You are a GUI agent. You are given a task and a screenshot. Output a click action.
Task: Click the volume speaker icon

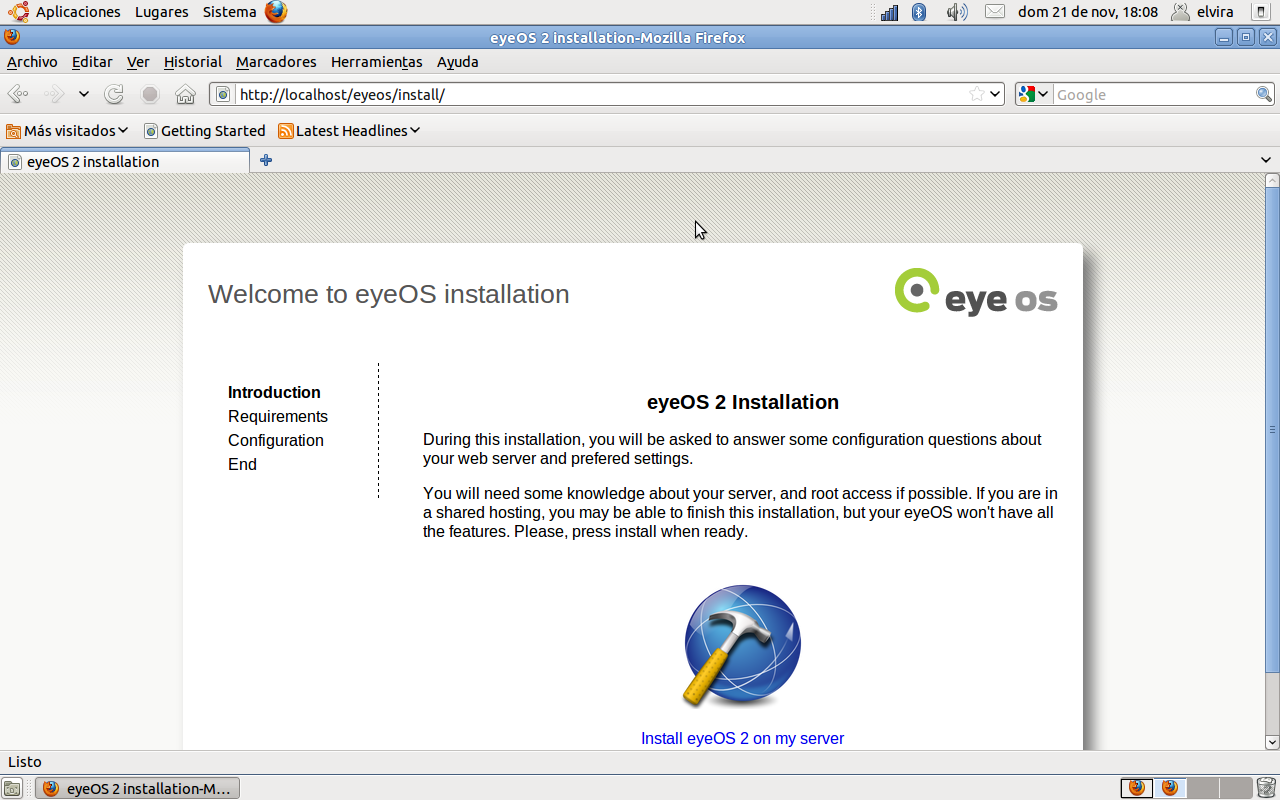tap(957, 12)
